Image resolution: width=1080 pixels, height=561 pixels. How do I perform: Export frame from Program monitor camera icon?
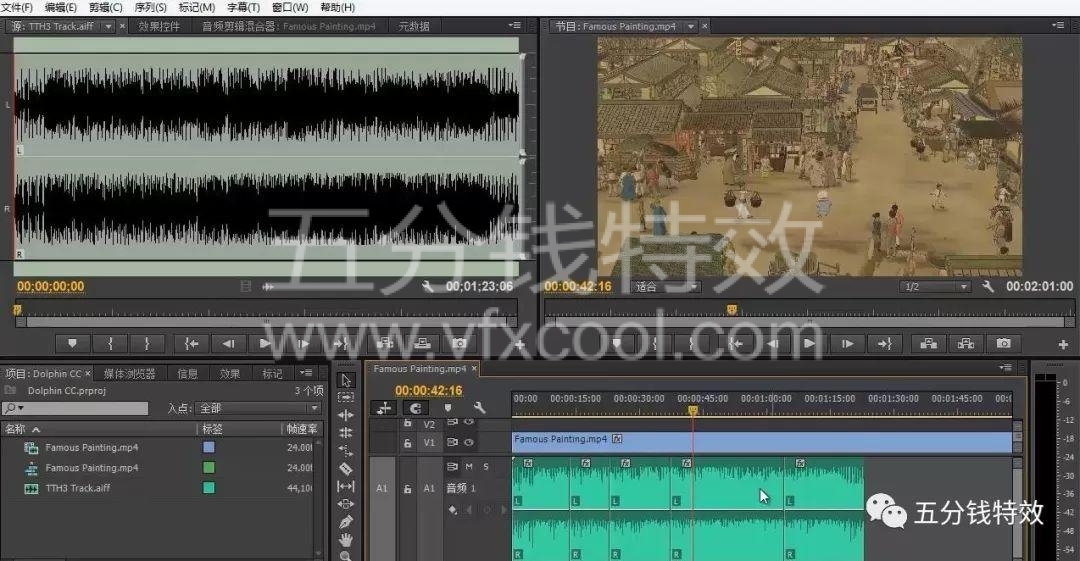(1004, 343)
